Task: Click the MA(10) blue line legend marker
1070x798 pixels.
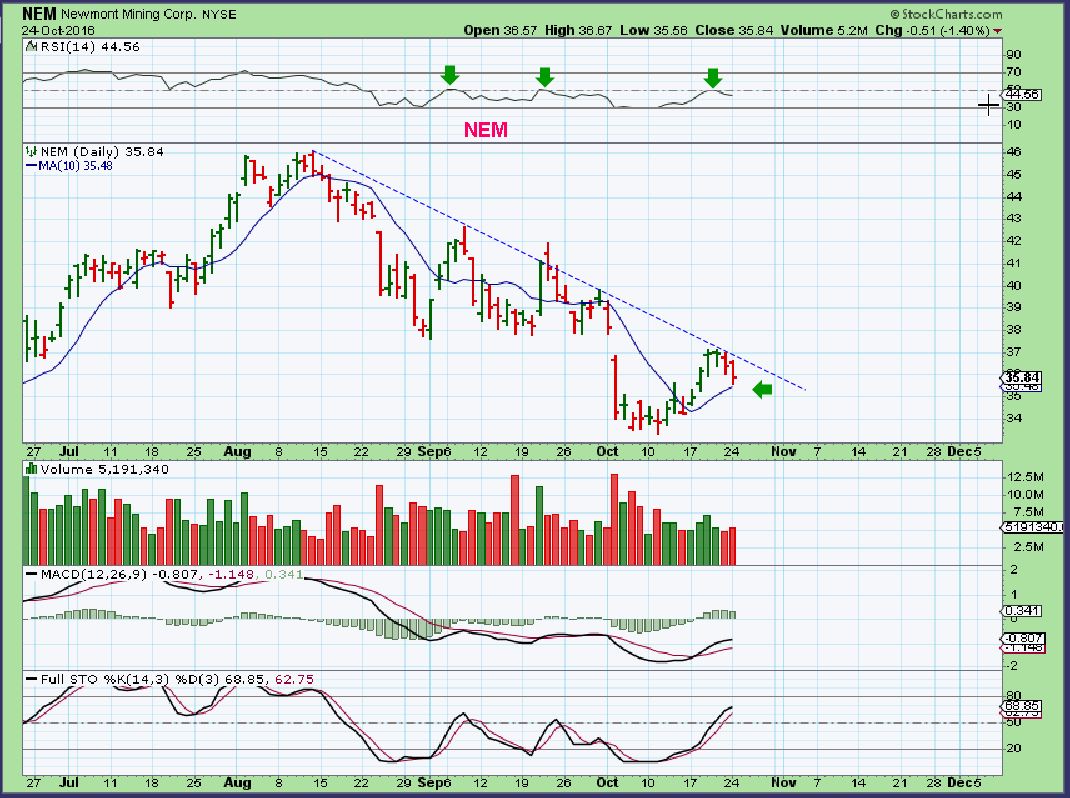Action: pos(31,165)
